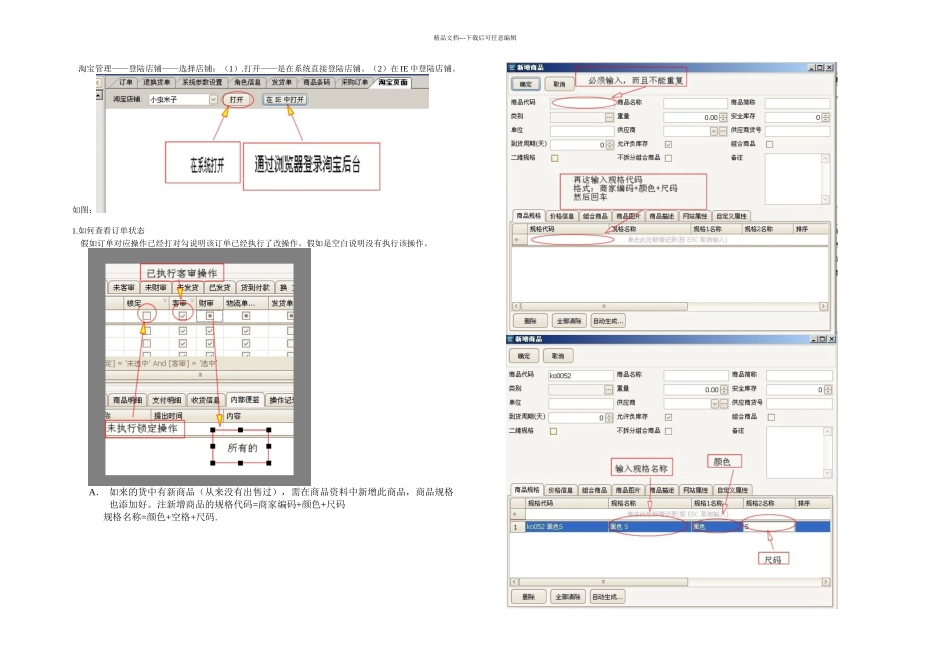This screenshot has height=672, width=950.
Task: Toggle 允许负库存 checkbox in ko0052 新增商品 window
Action: coord(668,417)
